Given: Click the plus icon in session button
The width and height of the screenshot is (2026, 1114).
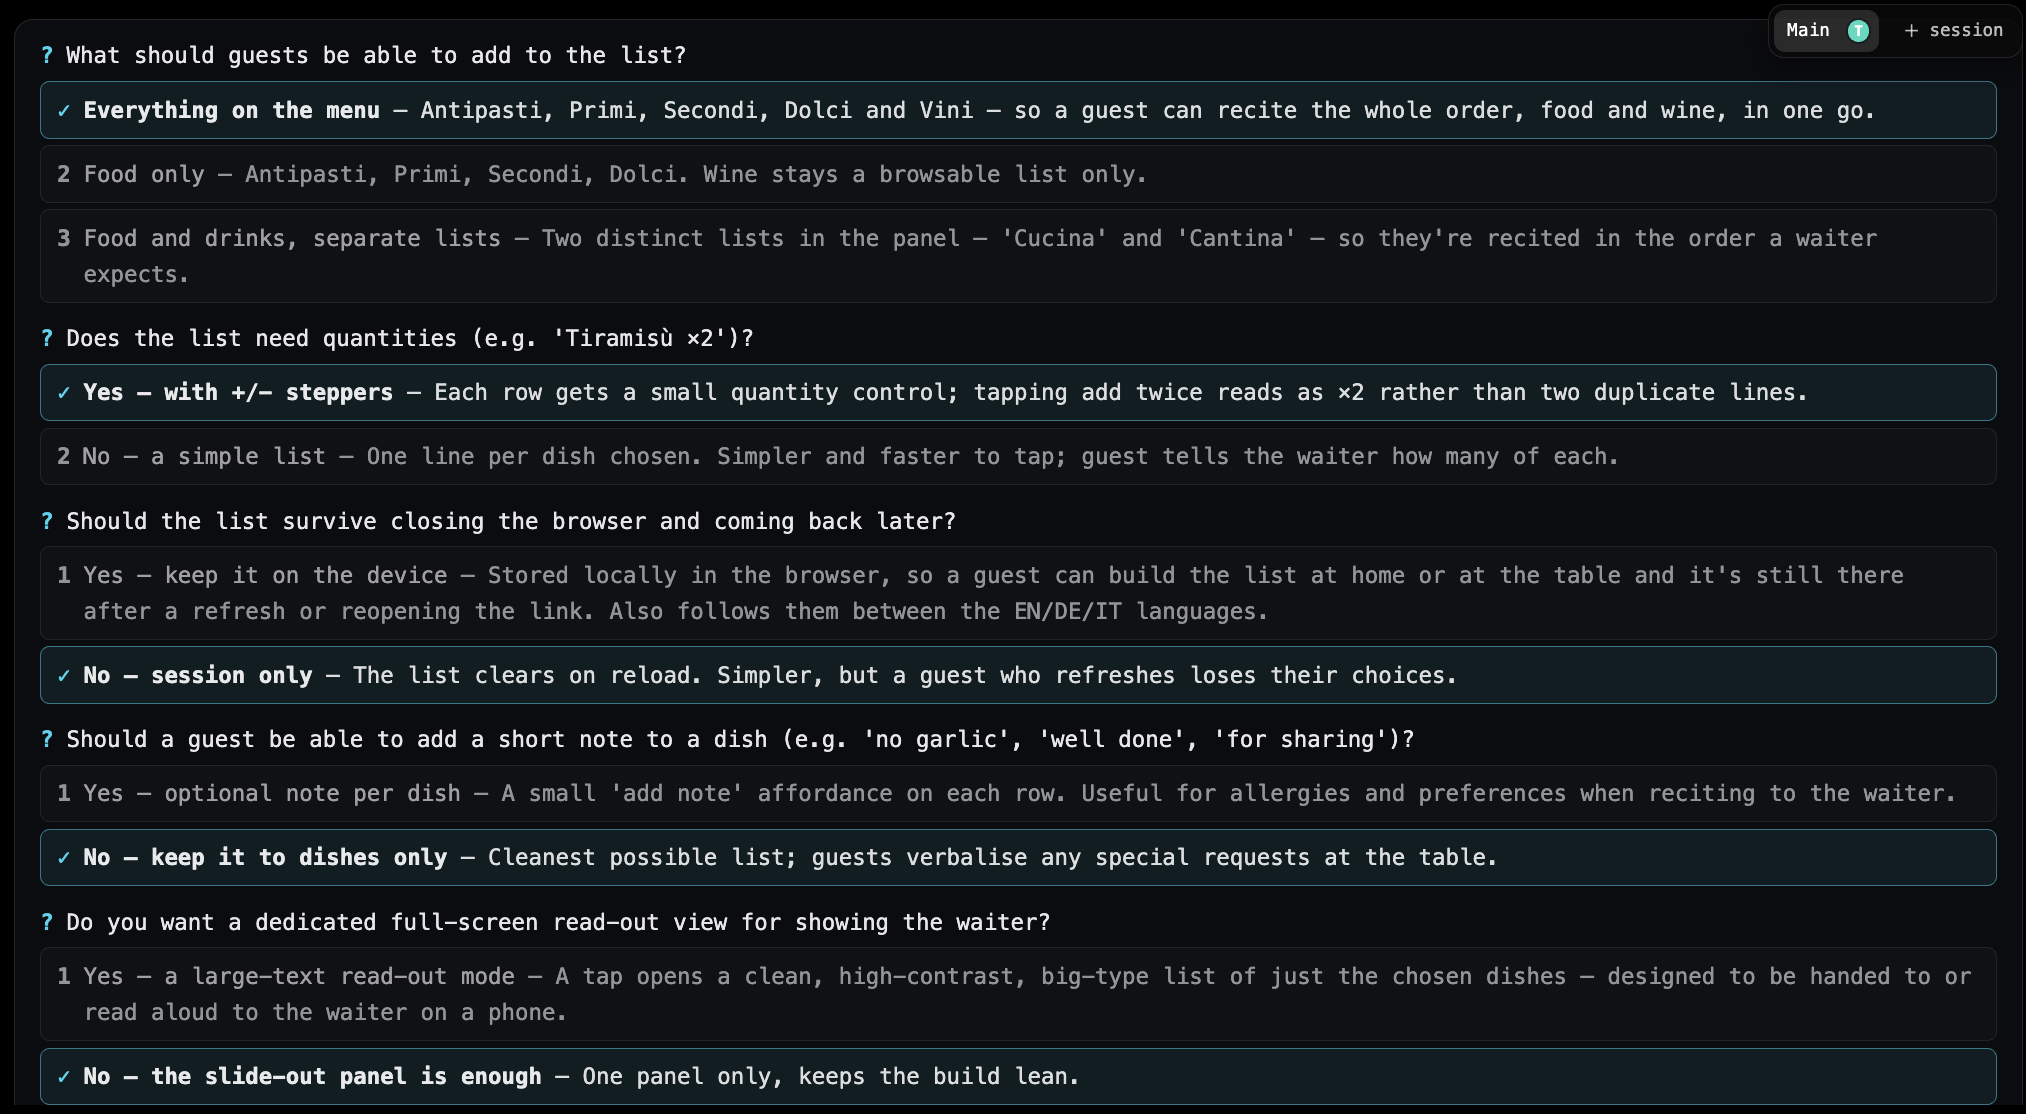Looking at the screenshot, I should 1911,31.
